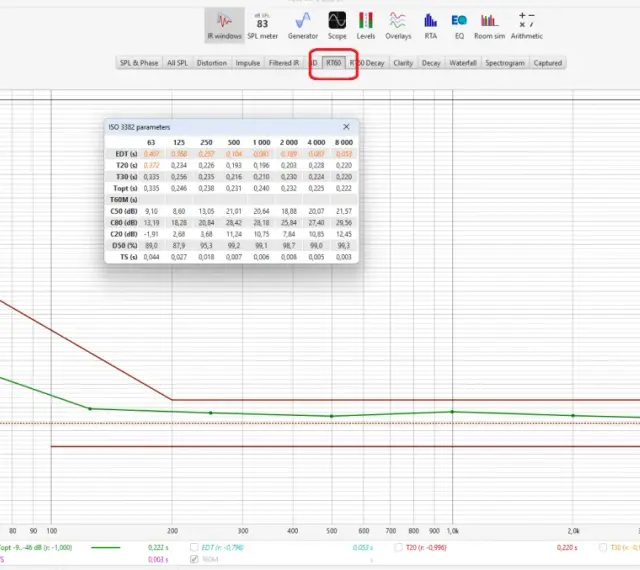The height and width of the screenshot is (570, 640).
Task: Open trace Arithmetic tool
Action: pos(527,25)
